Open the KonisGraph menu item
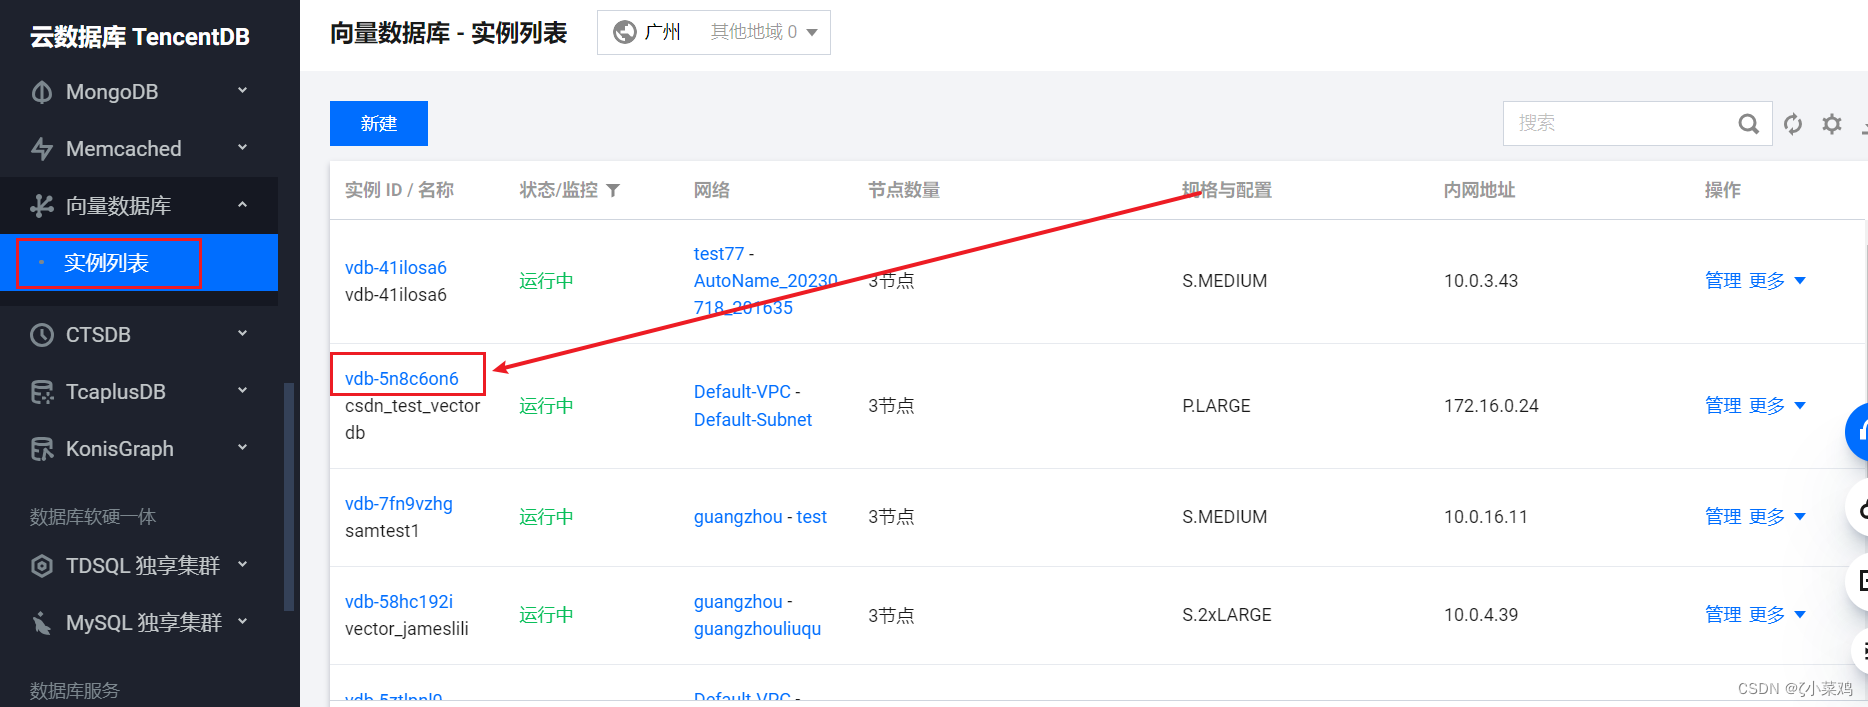The width and height of the screenshot is (1868, 707). coord(139,449)
